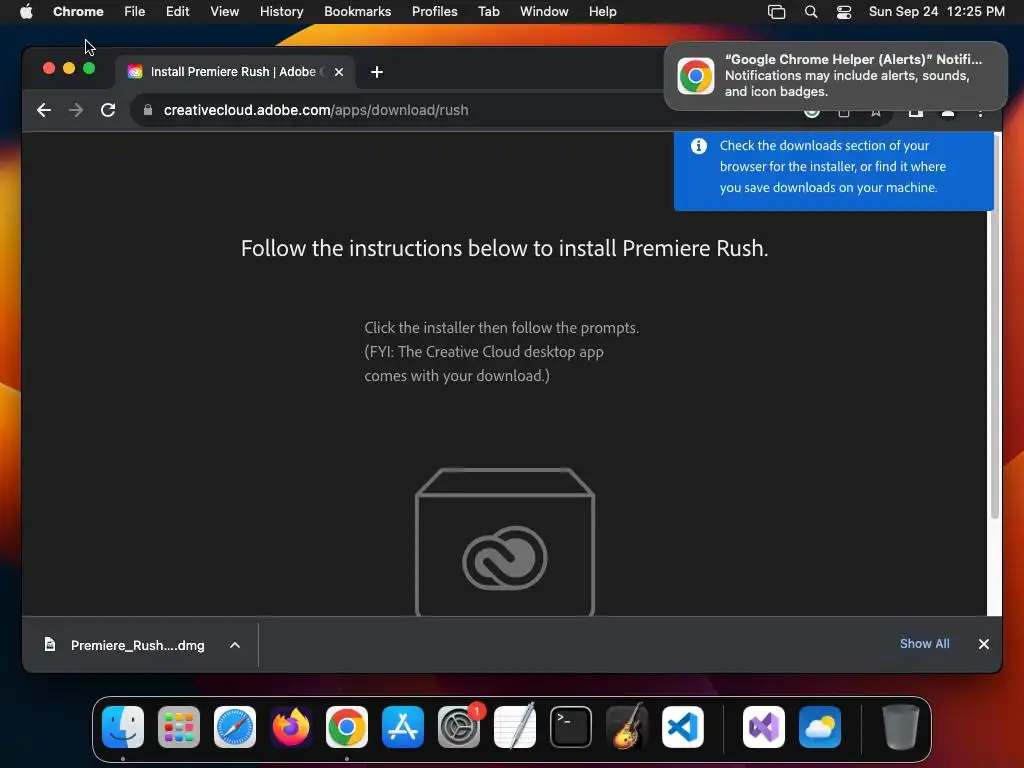This screenshot has width=1024, height=768.
Task: Launch GarageBand from the Dock
Action: point(627,727)
